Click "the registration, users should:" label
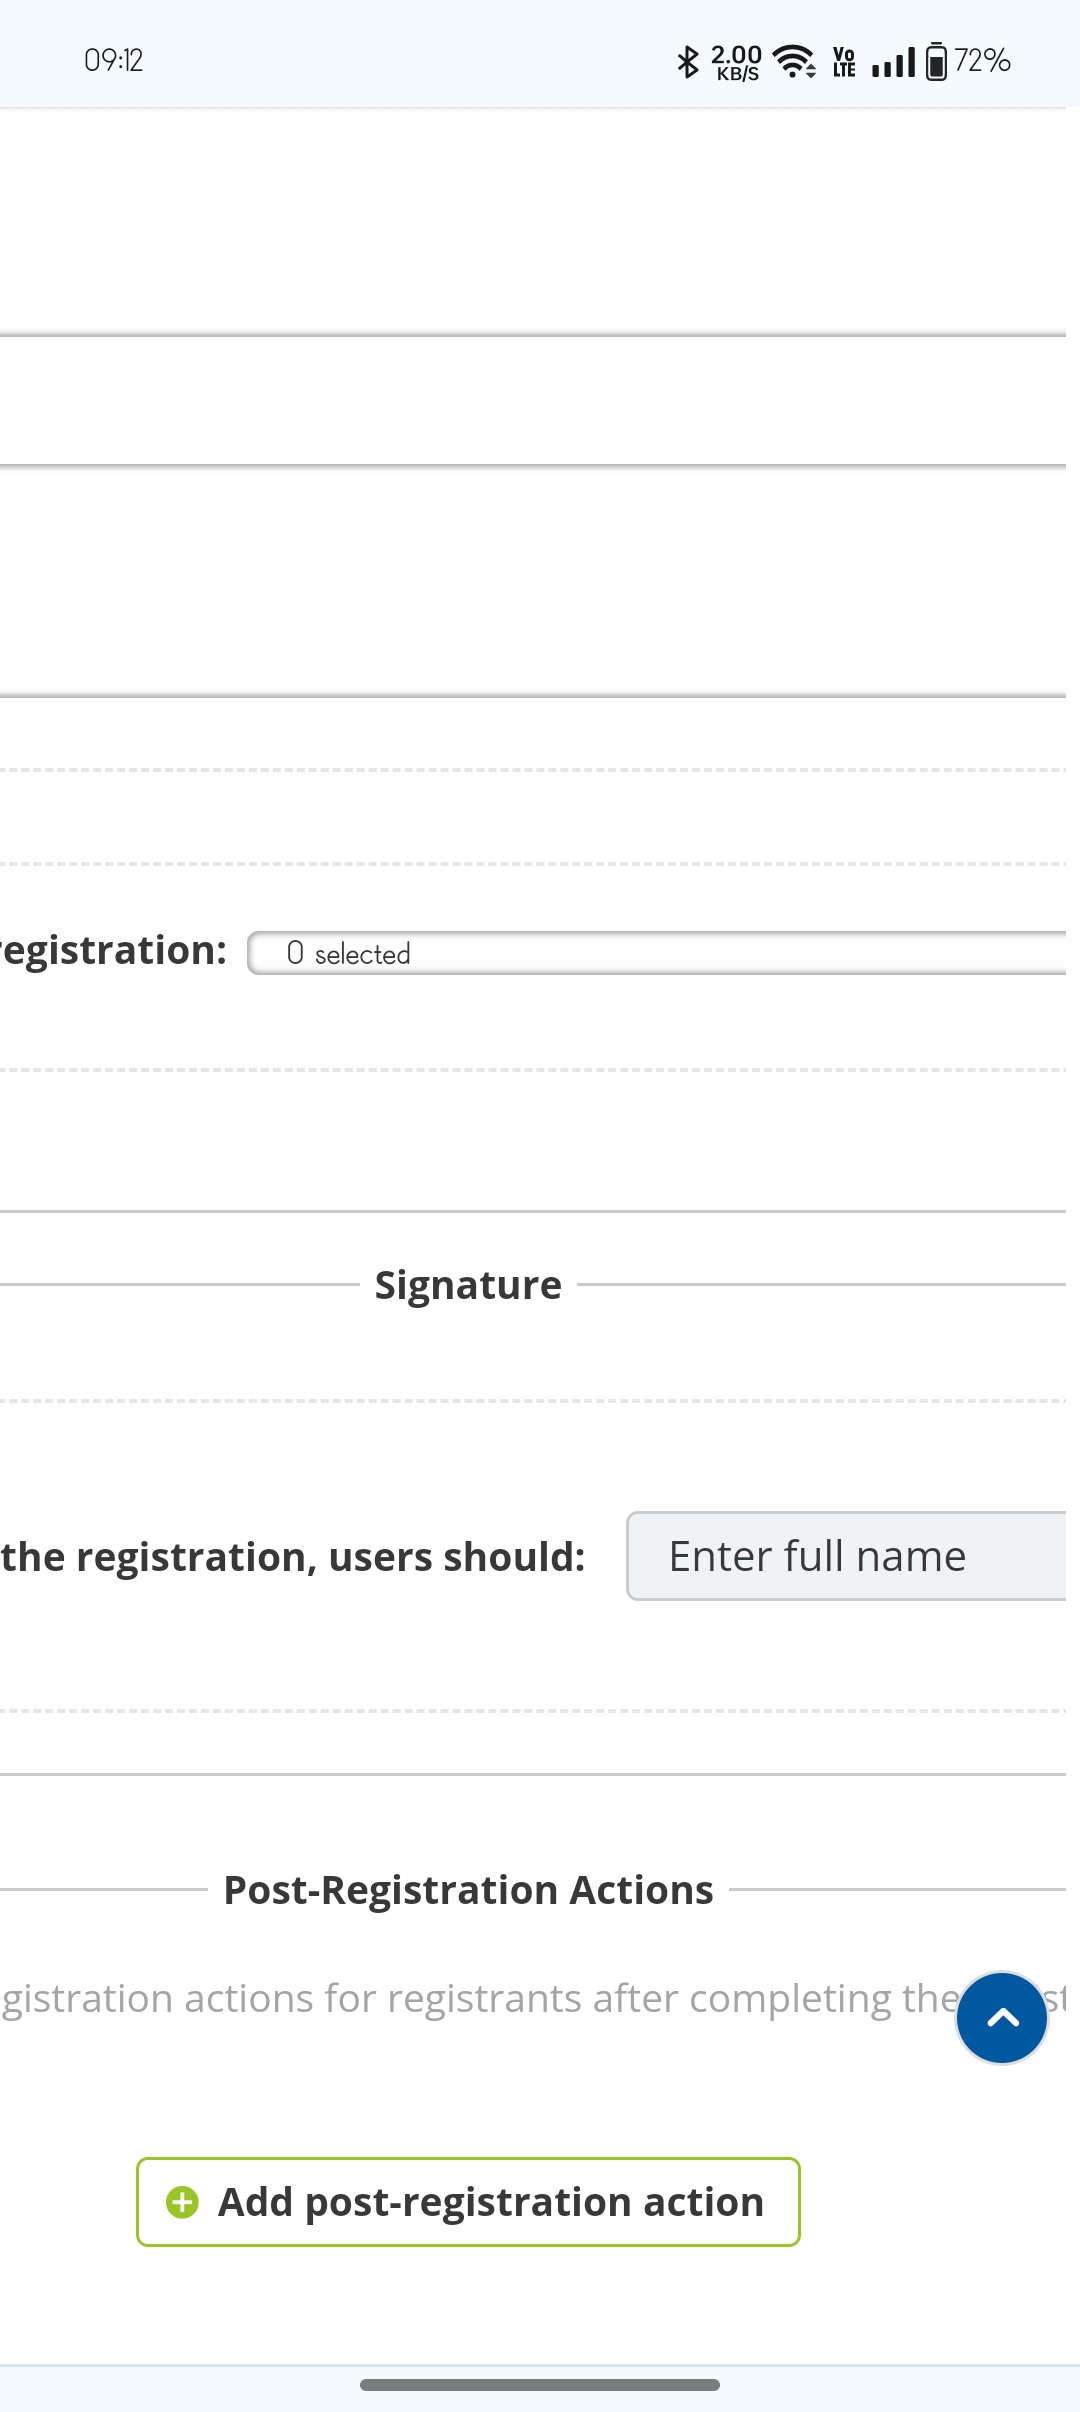 (293, 1557)
